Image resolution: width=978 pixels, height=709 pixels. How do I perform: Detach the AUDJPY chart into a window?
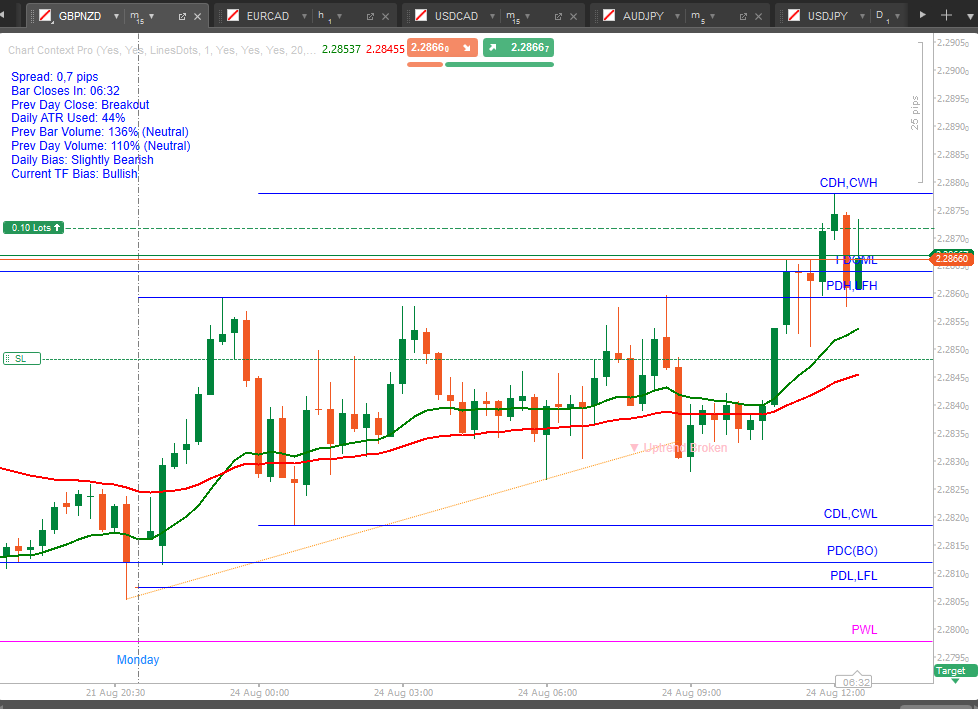coord(743,17)
